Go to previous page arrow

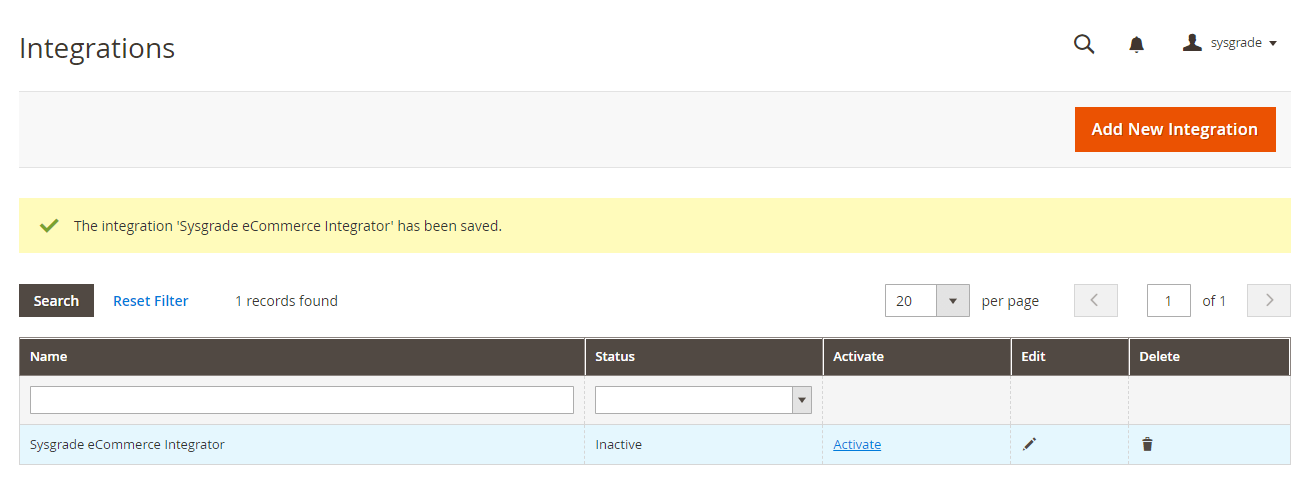point(1096,300)
